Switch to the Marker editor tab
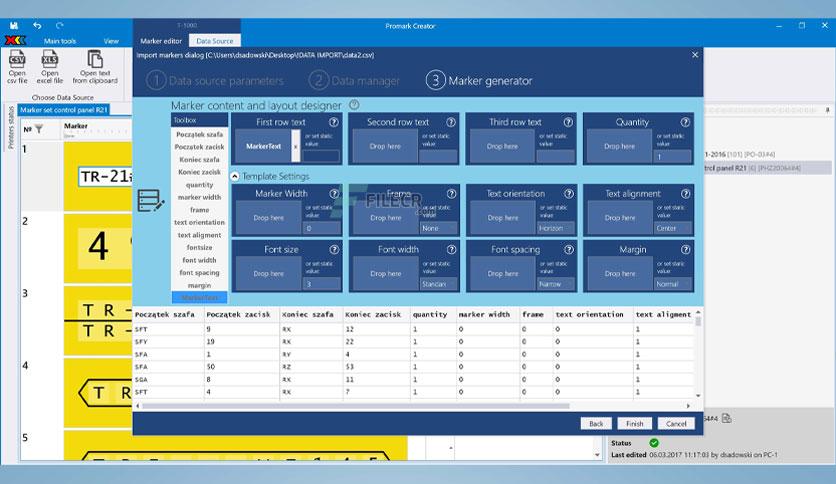836x484 pixels. pos(161,41)
